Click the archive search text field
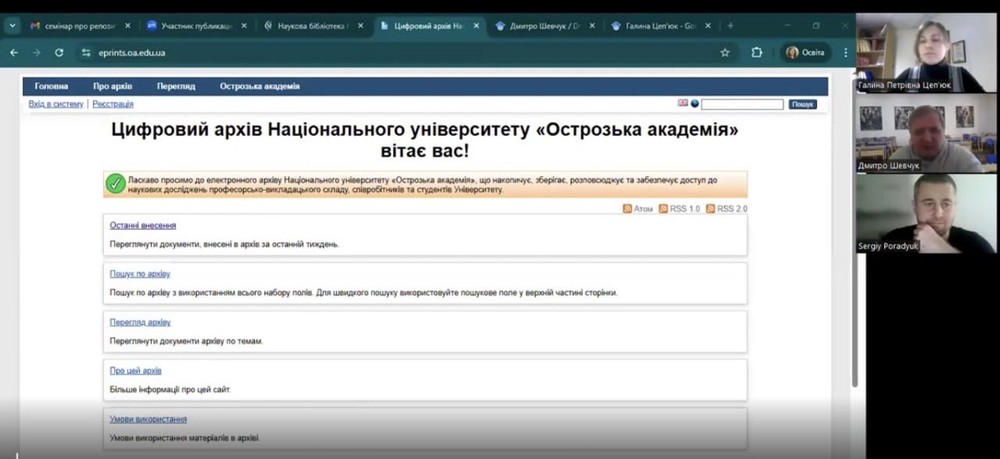 741,104
